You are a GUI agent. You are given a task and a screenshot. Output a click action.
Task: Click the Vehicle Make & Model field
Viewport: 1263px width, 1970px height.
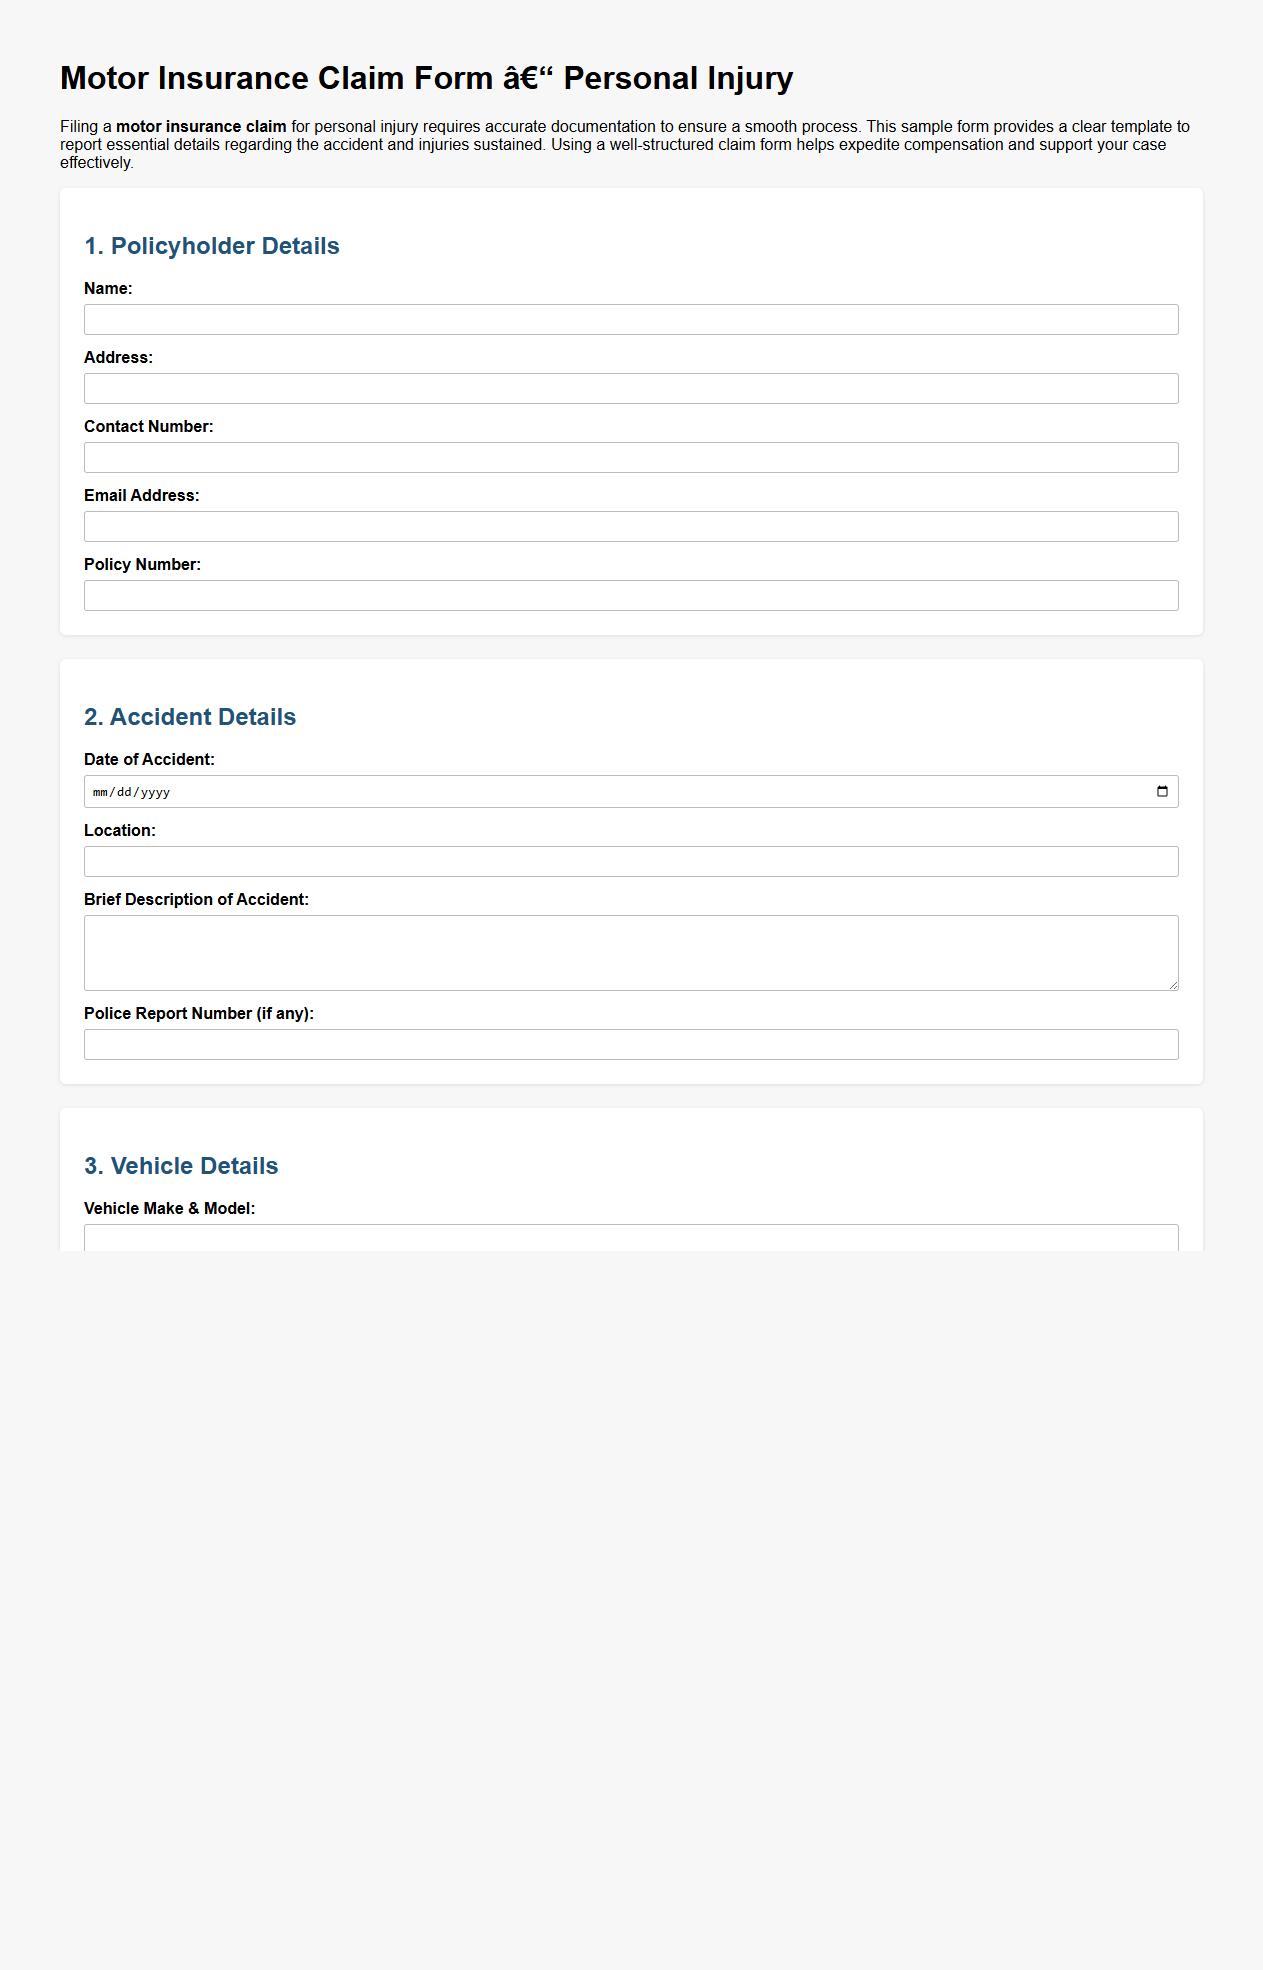pyautogui.click(x=630, y=1240)
